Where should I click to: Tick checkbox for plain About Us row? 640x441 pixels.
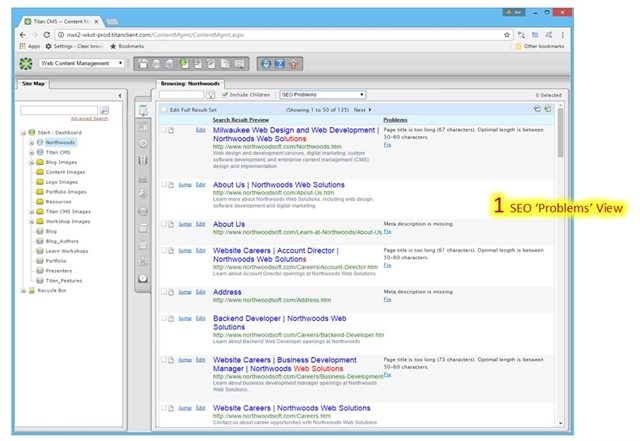[164, 224]
